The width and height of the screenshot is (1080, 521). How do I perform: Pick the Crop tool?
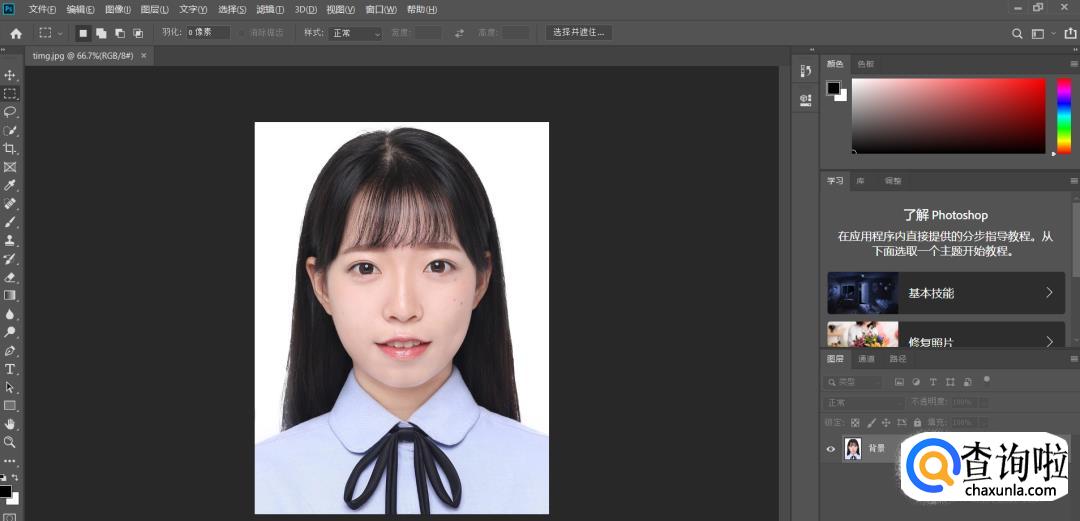10,148
